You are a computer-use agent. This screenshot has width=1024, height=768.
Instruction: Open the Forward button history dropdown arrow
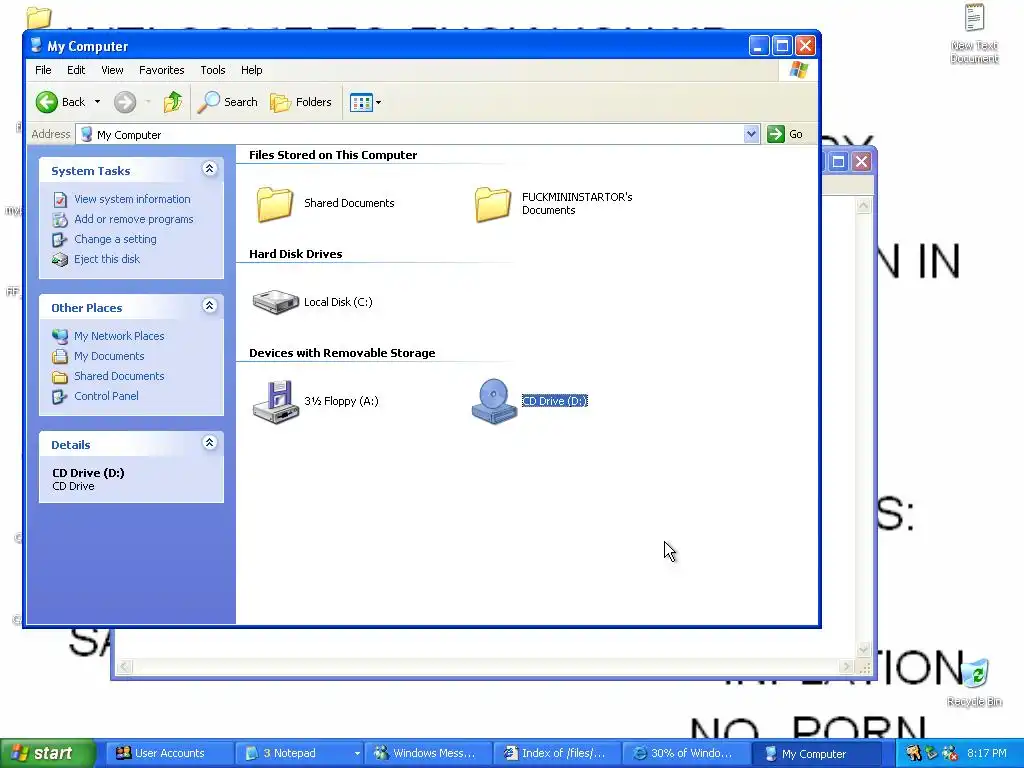[x=148, y=102]
